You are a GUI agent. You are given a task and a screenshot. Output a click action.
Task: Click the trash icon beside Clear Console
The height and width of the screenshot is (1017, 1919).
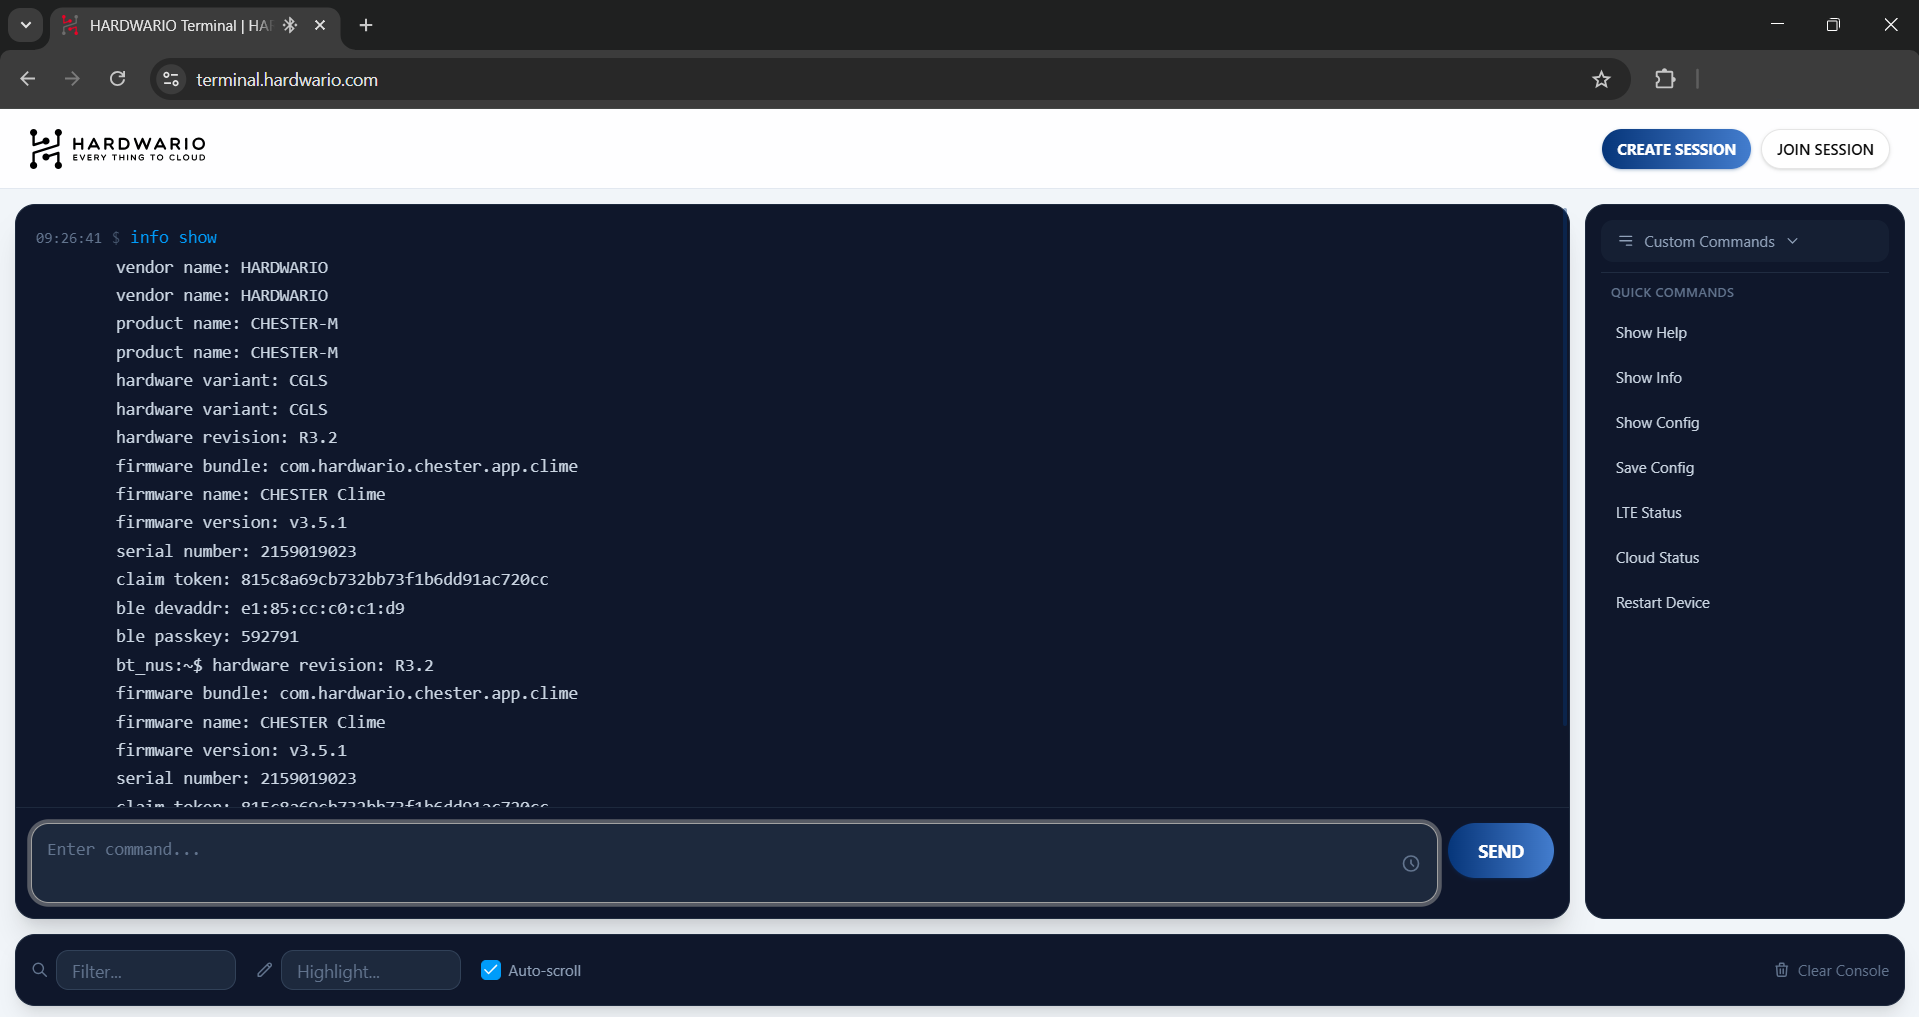click(x=1781, y=970)
